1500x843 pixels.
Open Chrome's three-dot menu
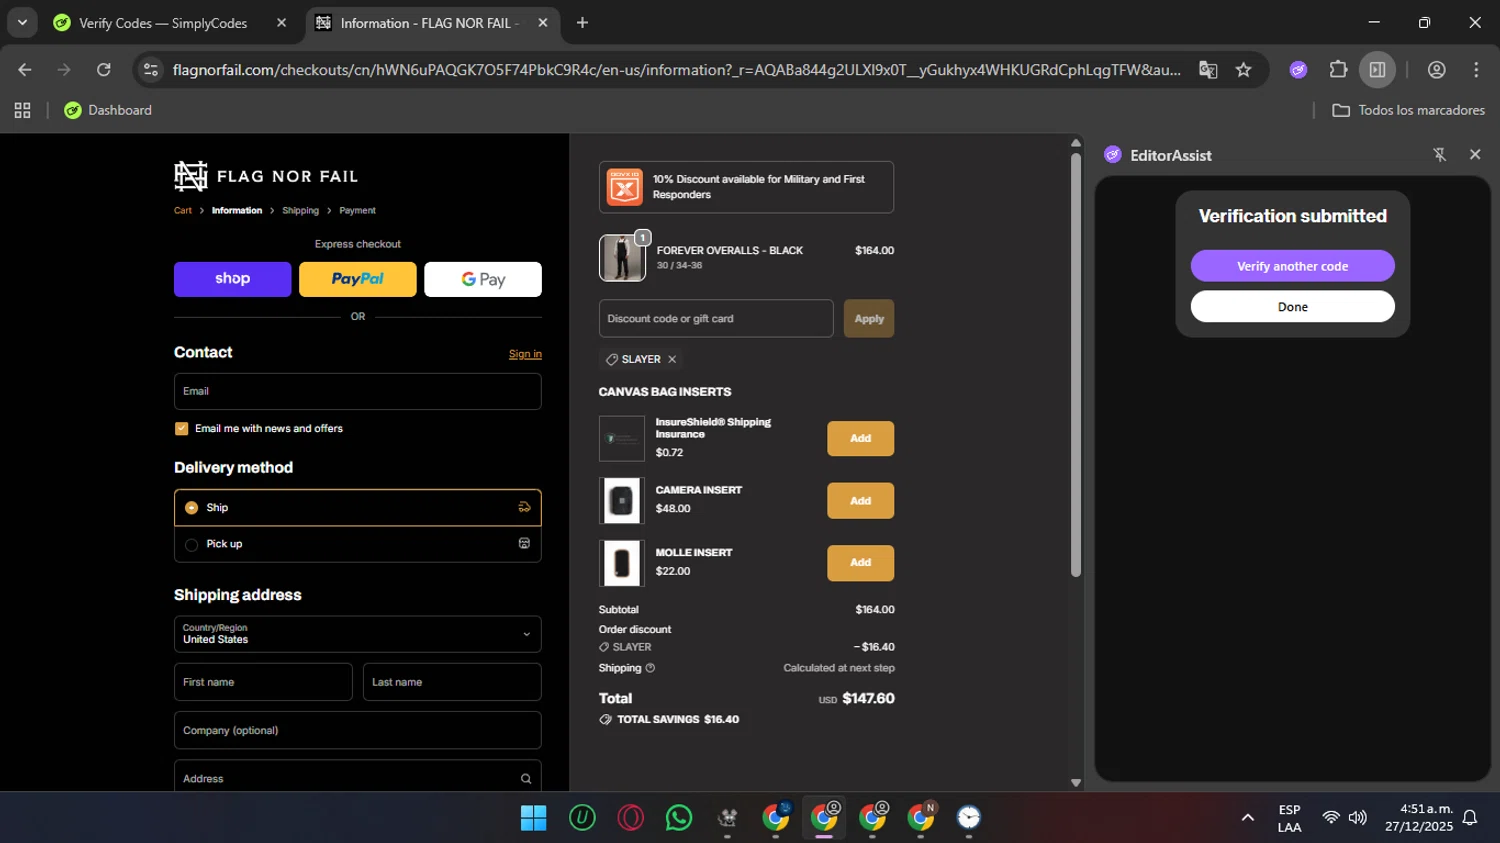1476,70
